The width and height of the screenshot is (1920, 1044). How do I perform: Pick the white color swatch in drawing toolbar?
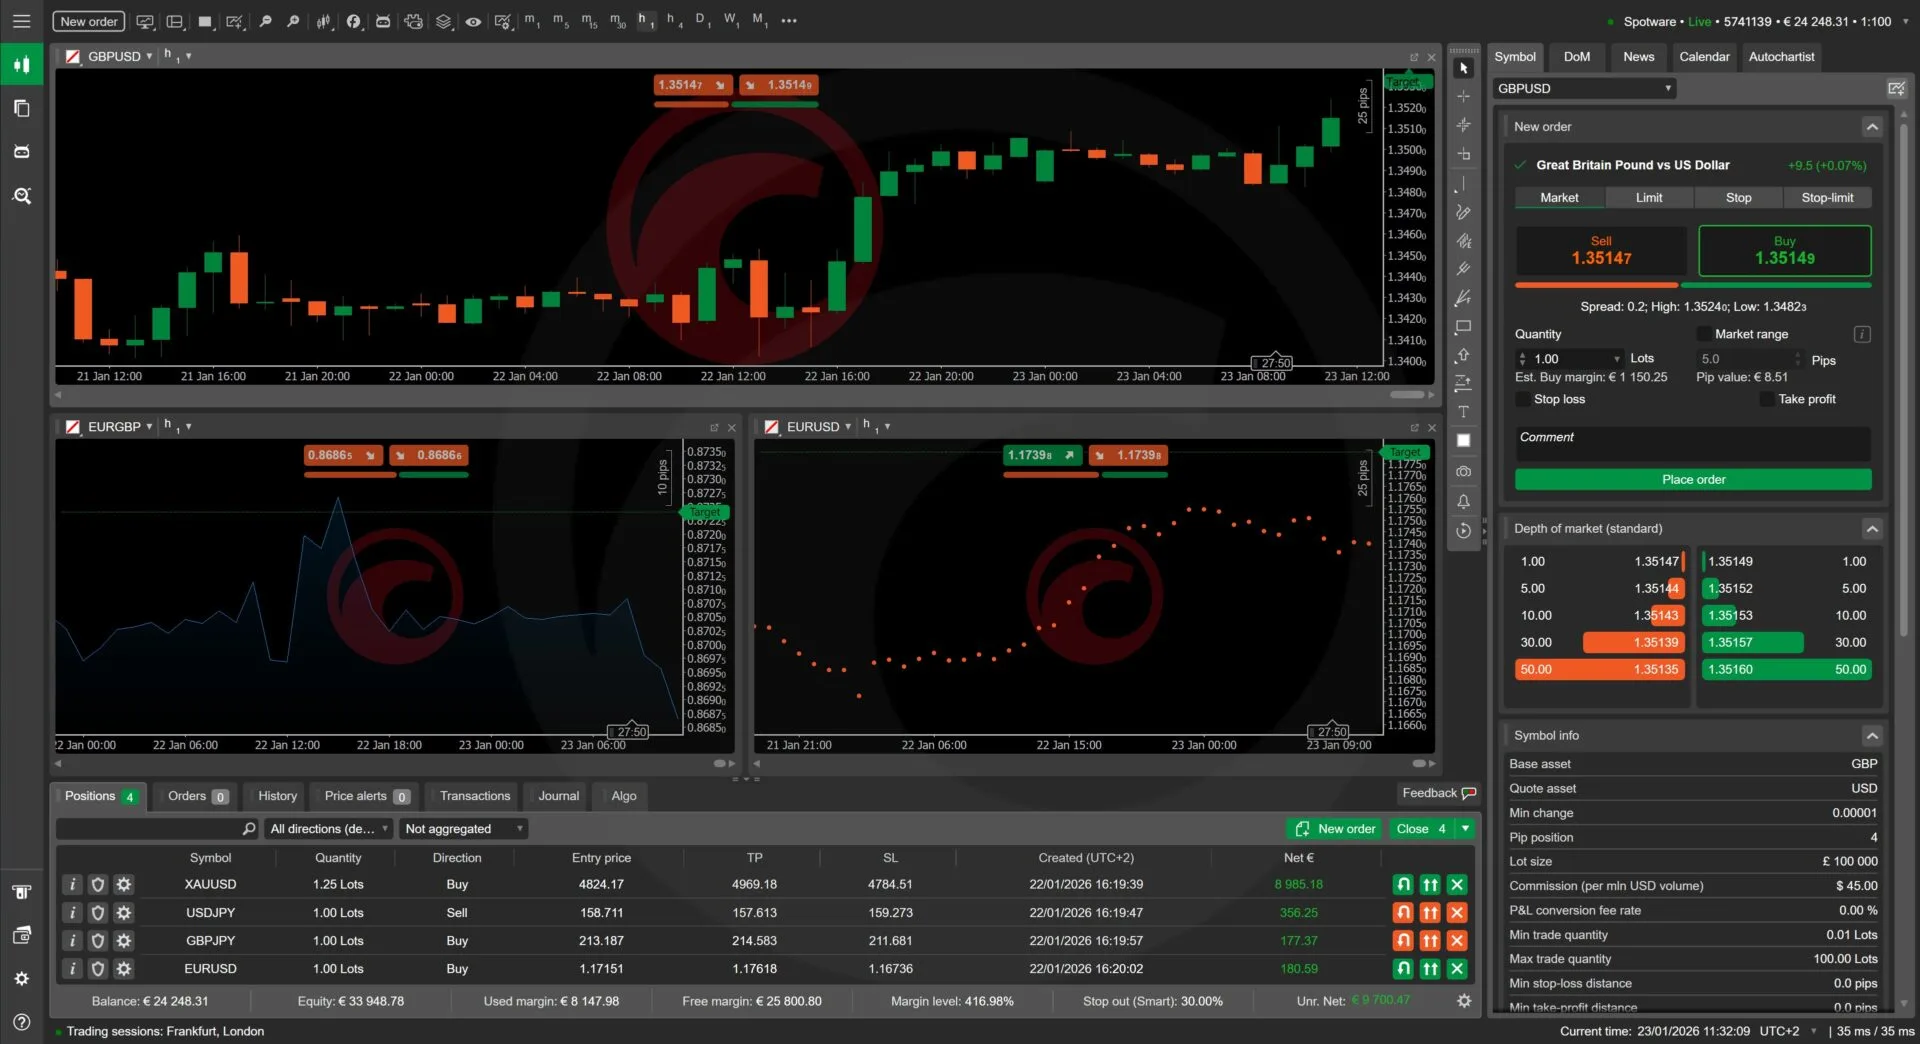(1463, 441)
